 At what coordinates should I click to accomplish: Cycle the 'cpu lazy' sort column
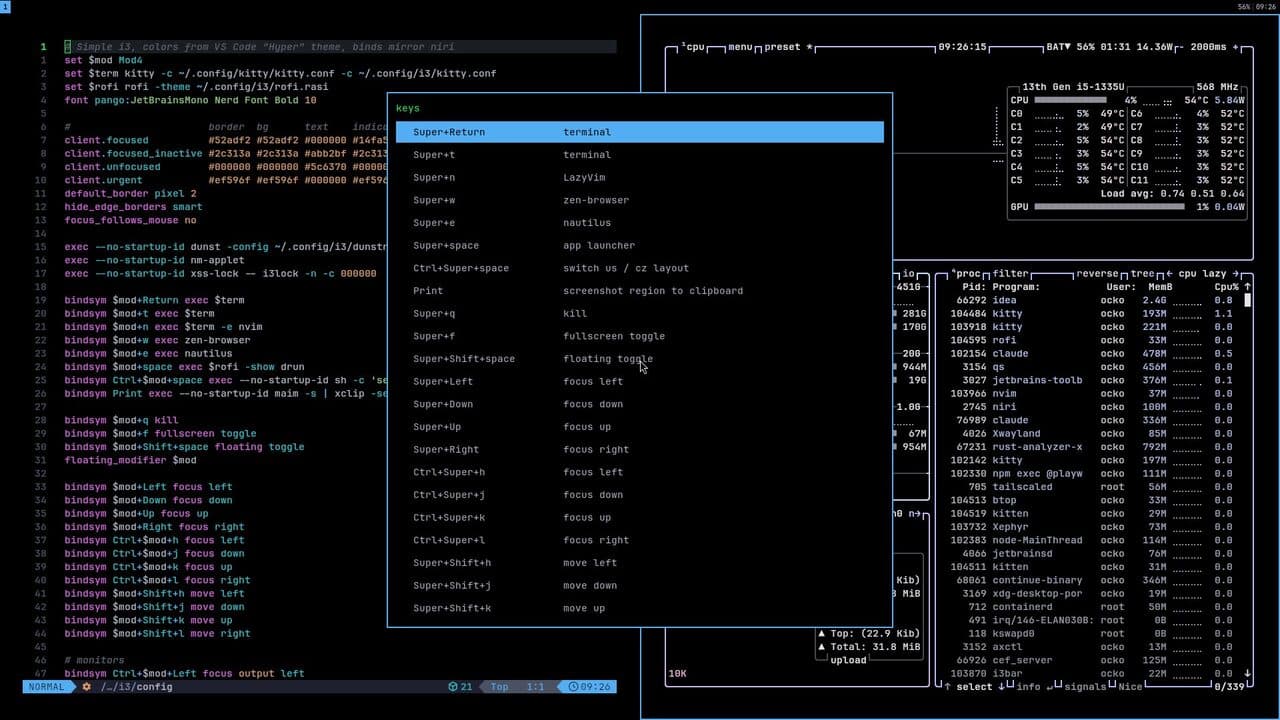1201,273
